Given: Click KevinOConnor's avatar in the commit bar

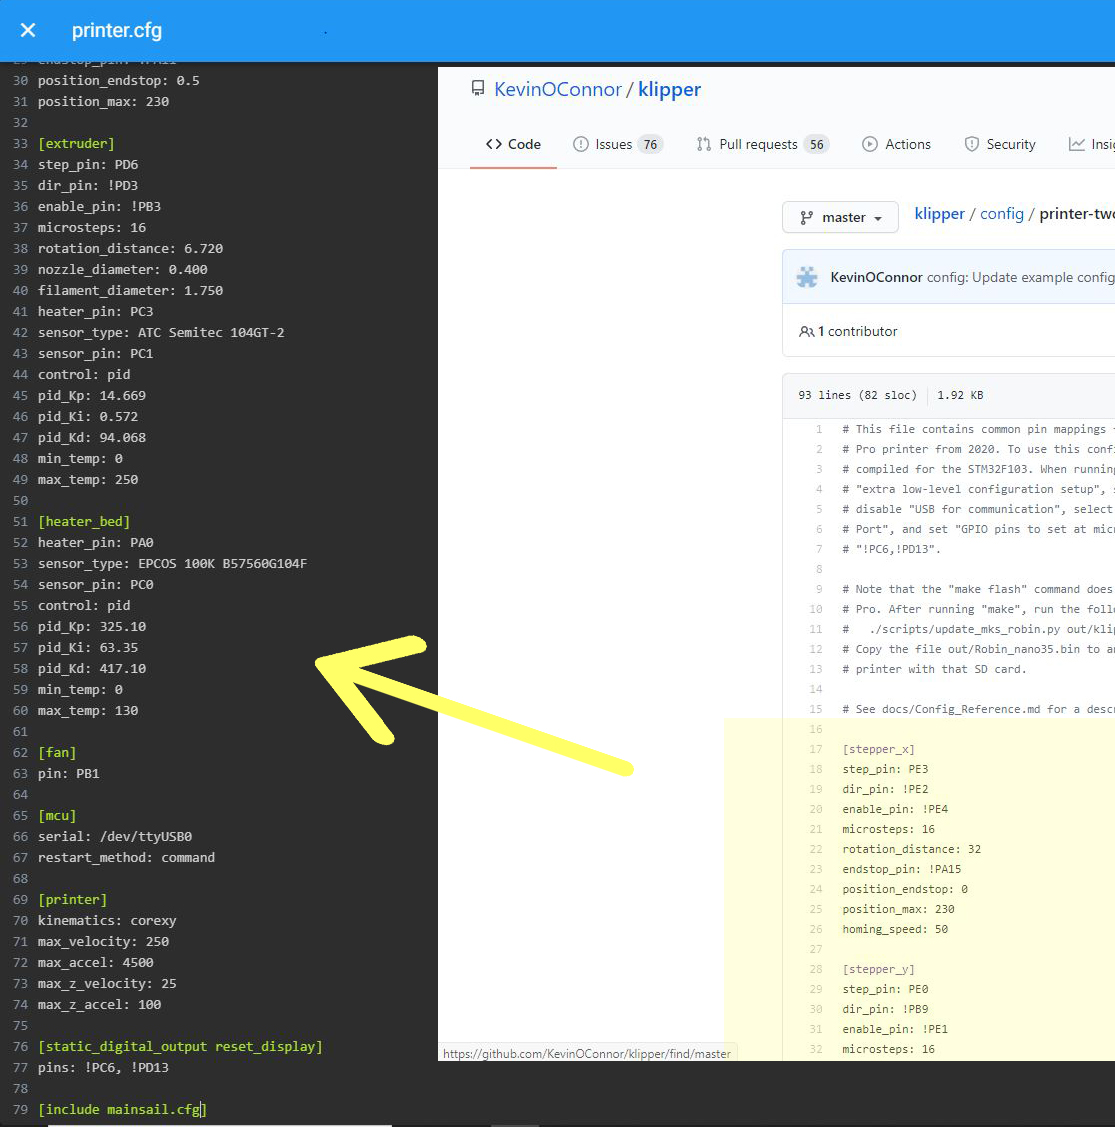Looking at the screenshot, I should point(807,277).
